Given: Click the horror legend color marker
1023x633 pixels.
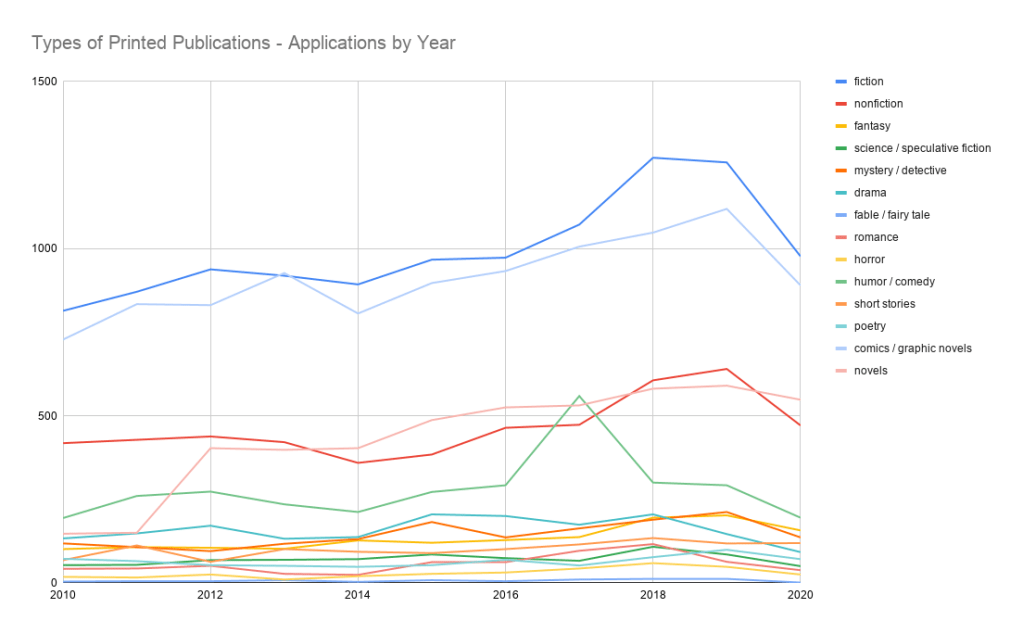Looking at the screenshot, I should [842, 260].
